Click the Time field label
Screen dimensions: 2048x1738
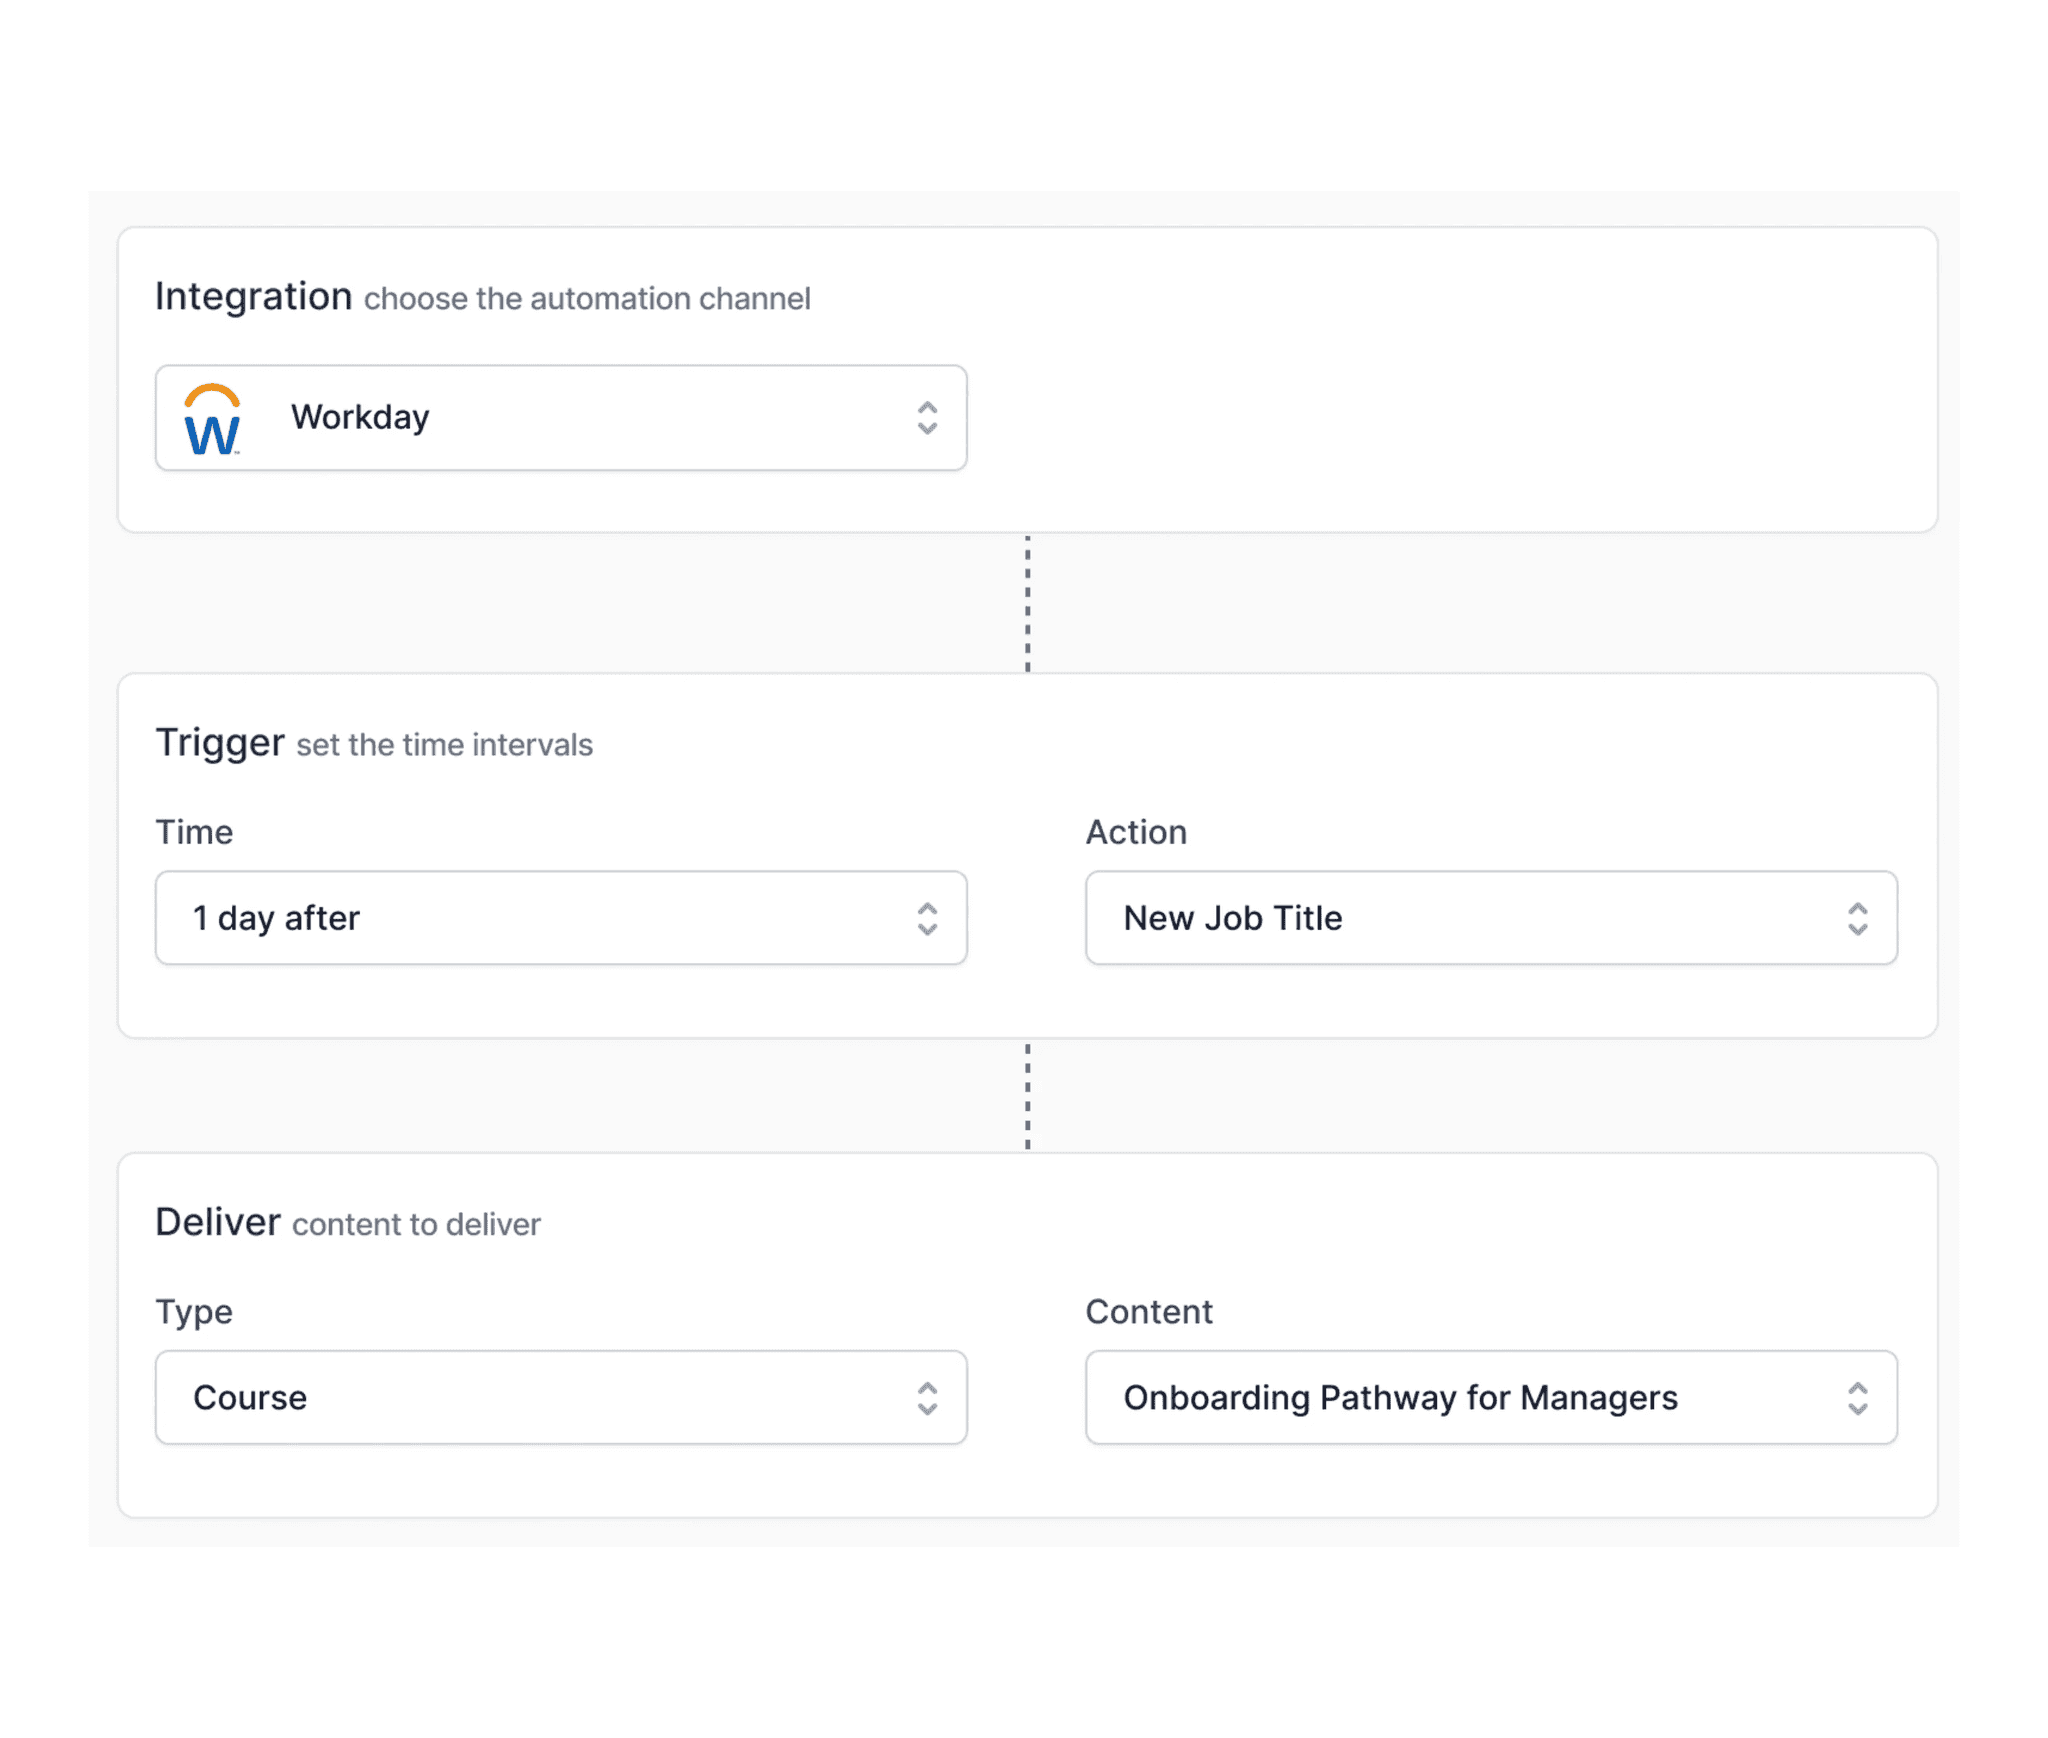pyautogui.click(x=194, y=832)
